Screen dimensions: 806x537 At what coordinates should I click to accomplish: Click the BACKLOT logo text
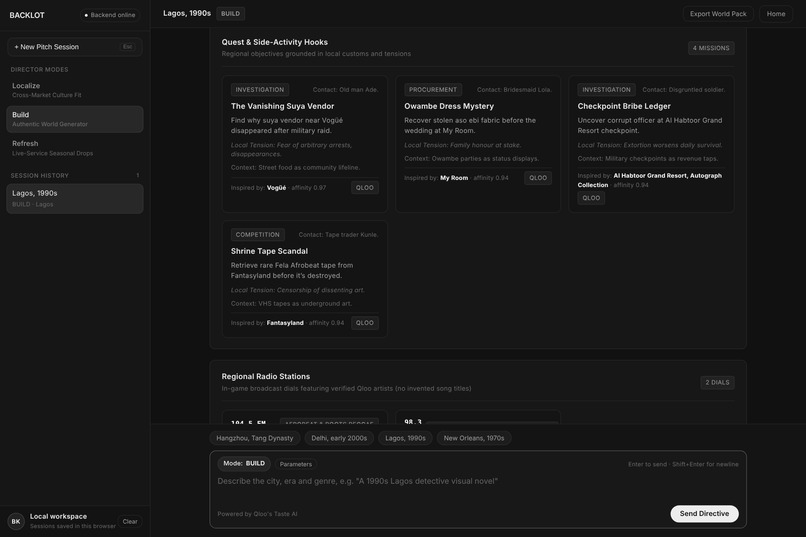point(27,15)
